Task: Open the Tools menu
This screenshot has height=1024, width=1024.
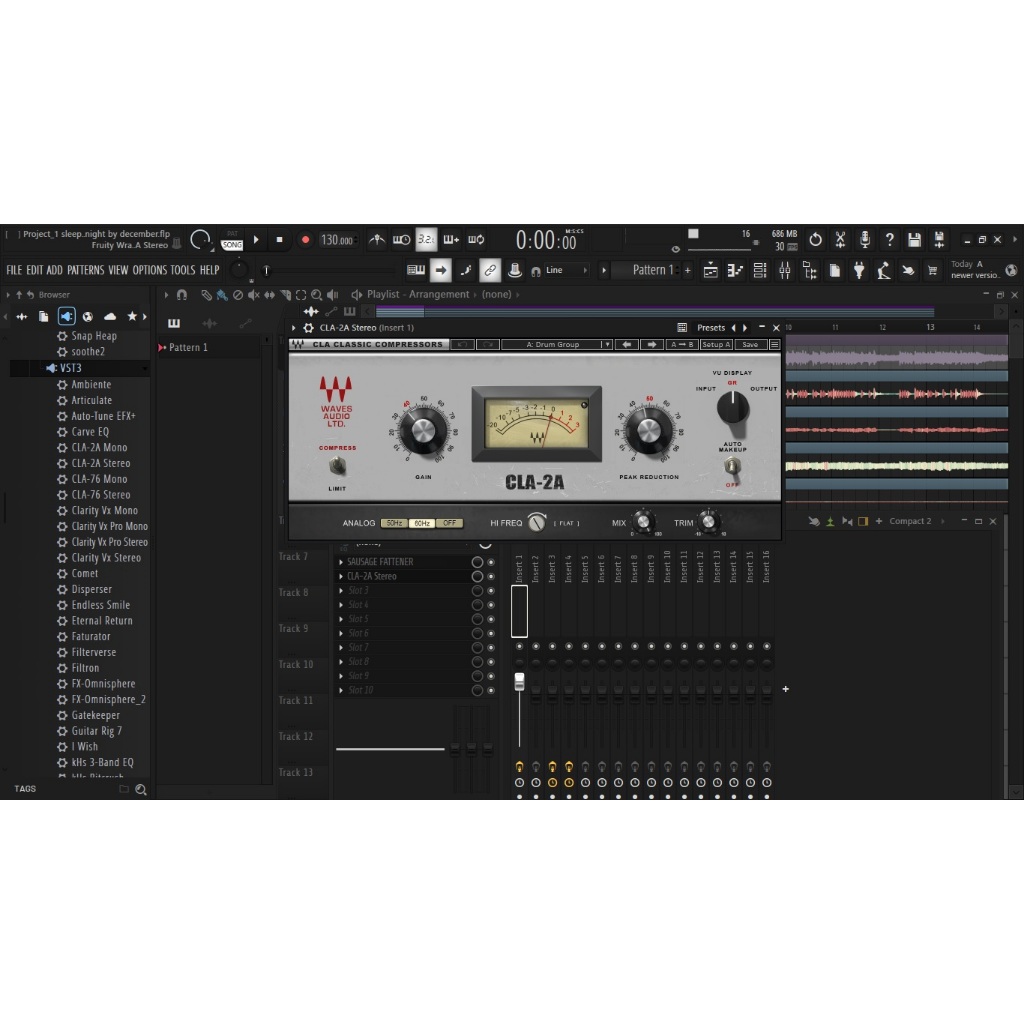Action: (183, 270)
